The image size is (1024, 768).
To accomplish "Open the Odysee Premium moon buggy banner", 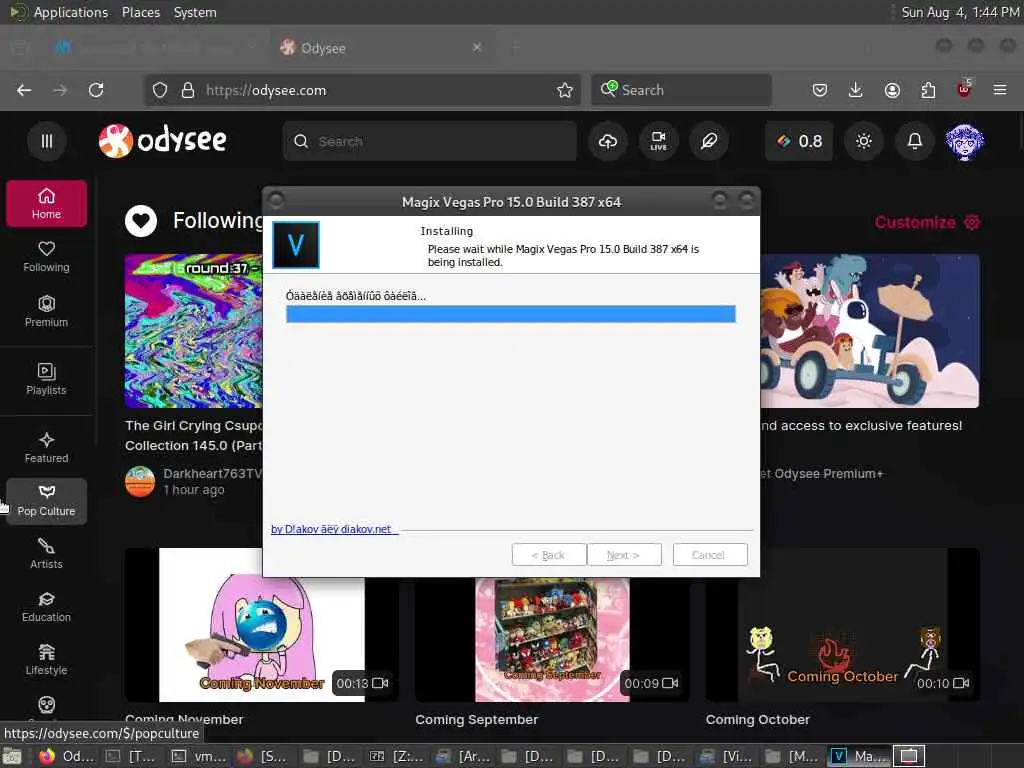I will point(870,331).
